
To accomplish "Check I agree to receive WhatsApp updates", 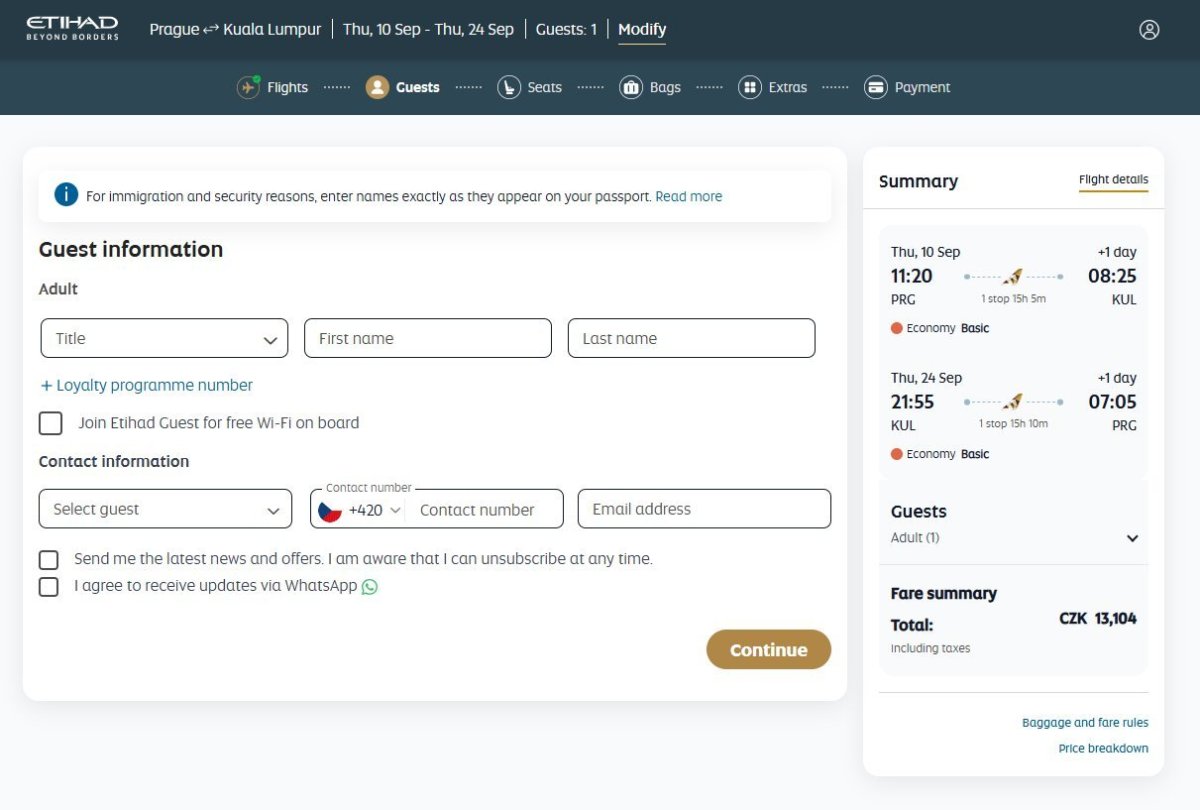I will (48, 586).
